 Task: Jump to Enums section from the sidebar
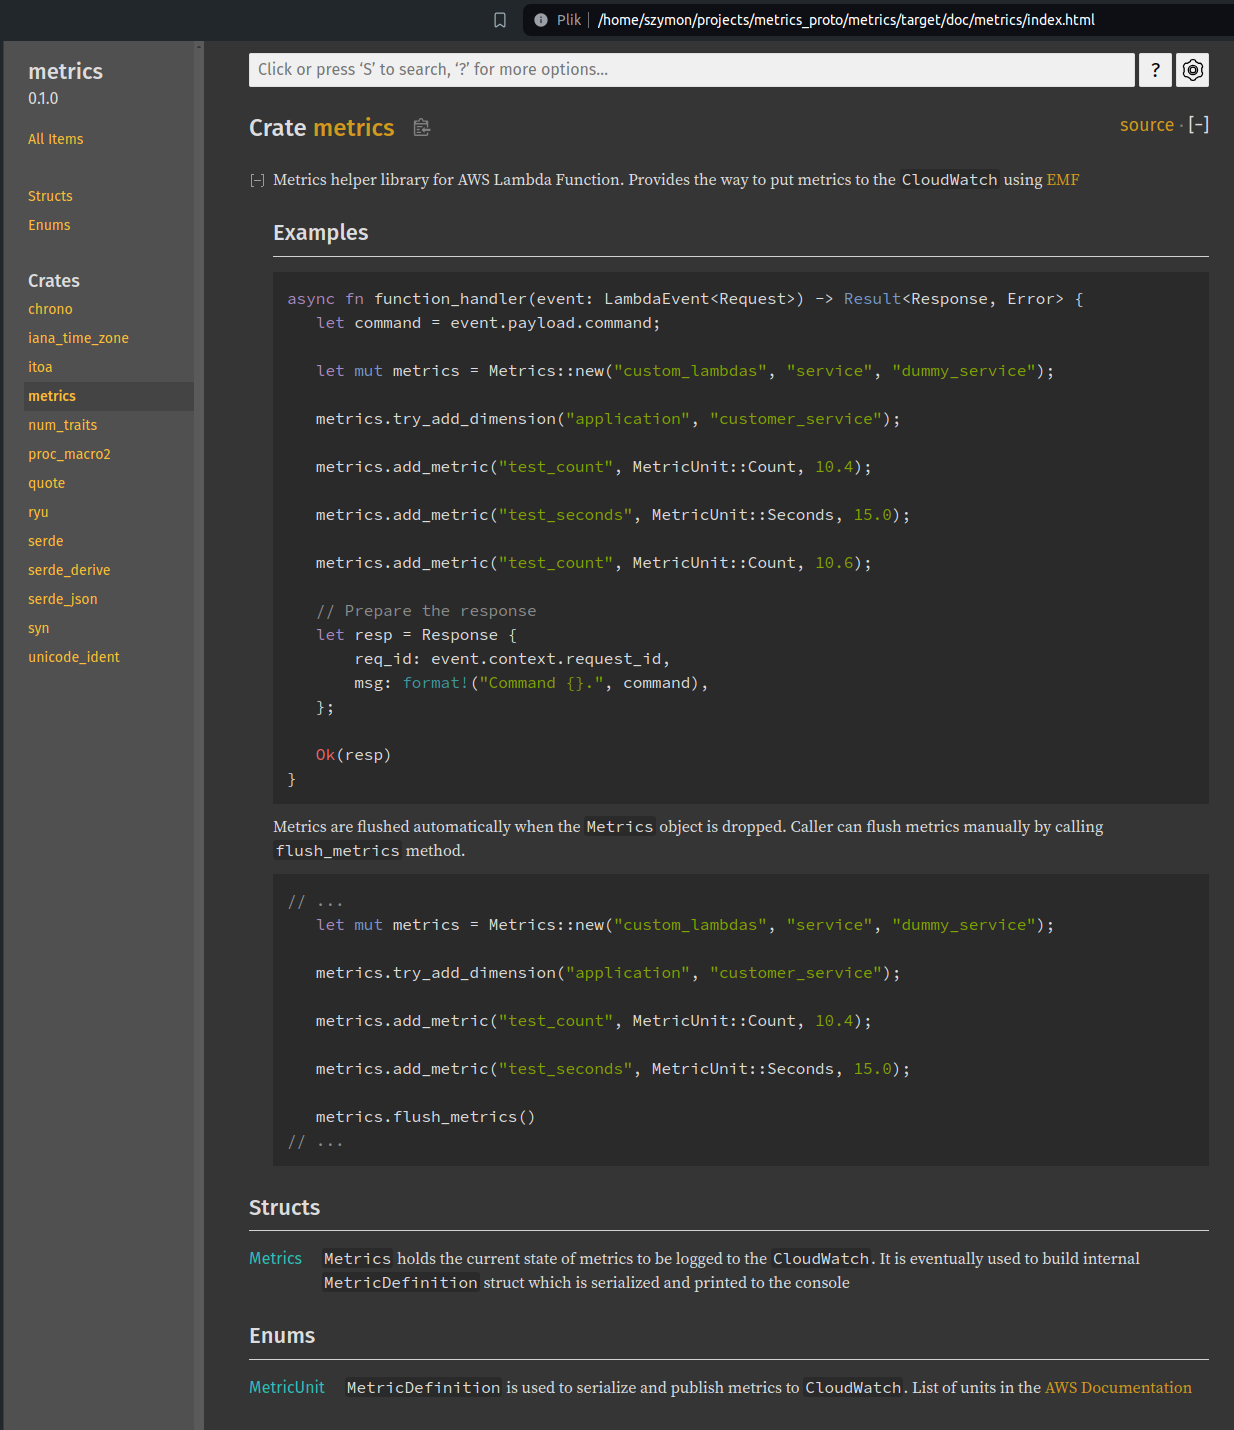(x=49, y=225)
